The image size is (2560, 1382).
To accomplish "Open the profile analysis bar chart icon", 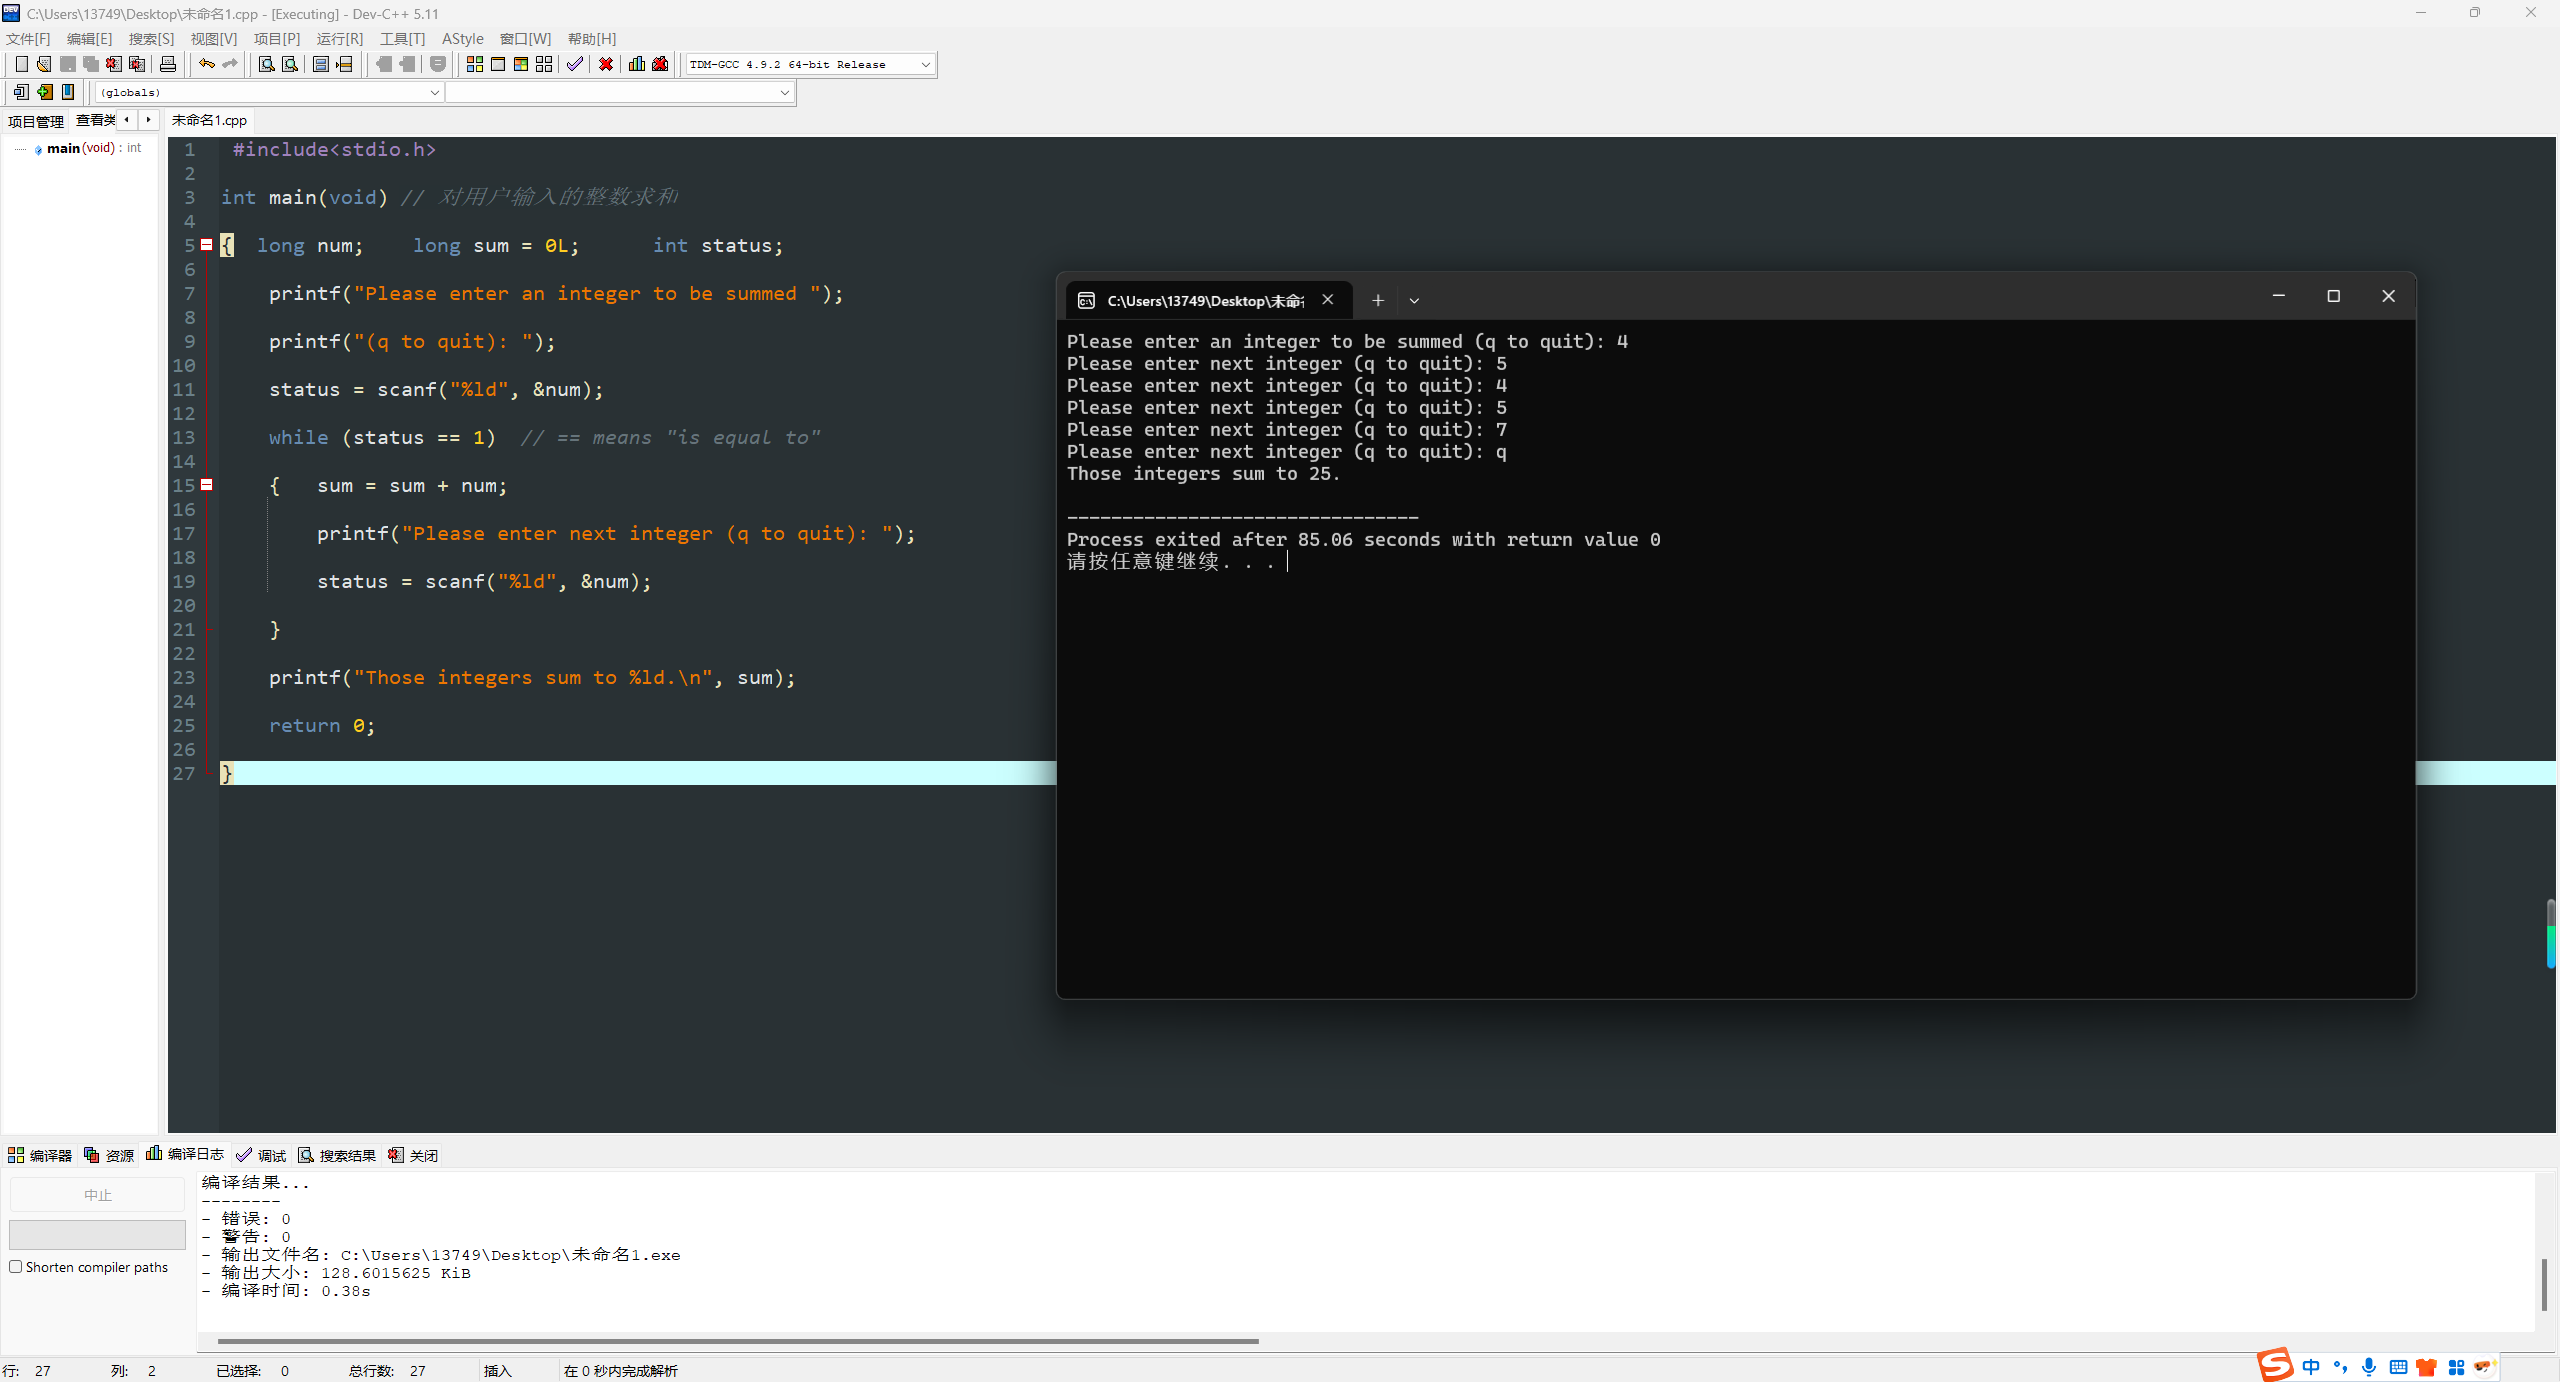I will (x=637, y=64).
